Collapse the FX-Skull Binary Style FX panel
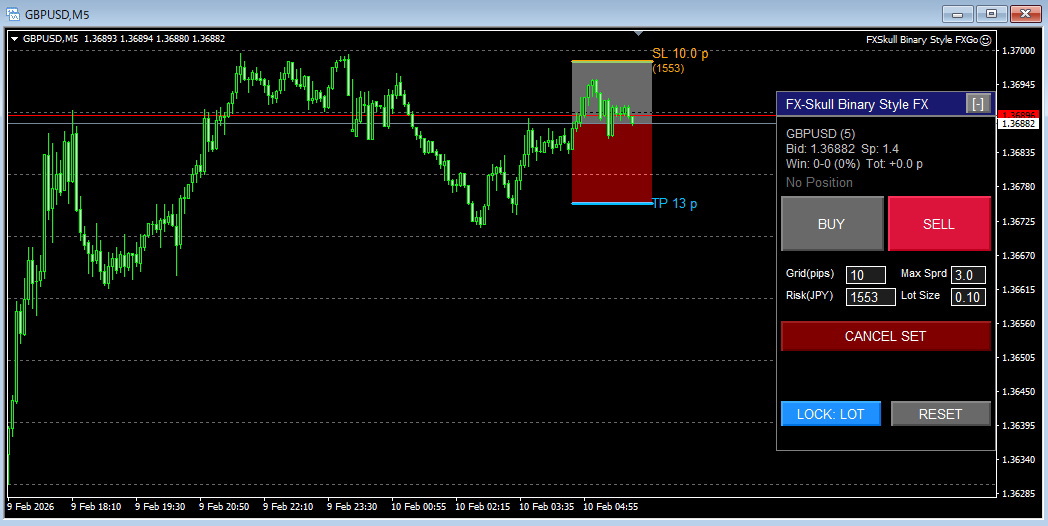 977,104
